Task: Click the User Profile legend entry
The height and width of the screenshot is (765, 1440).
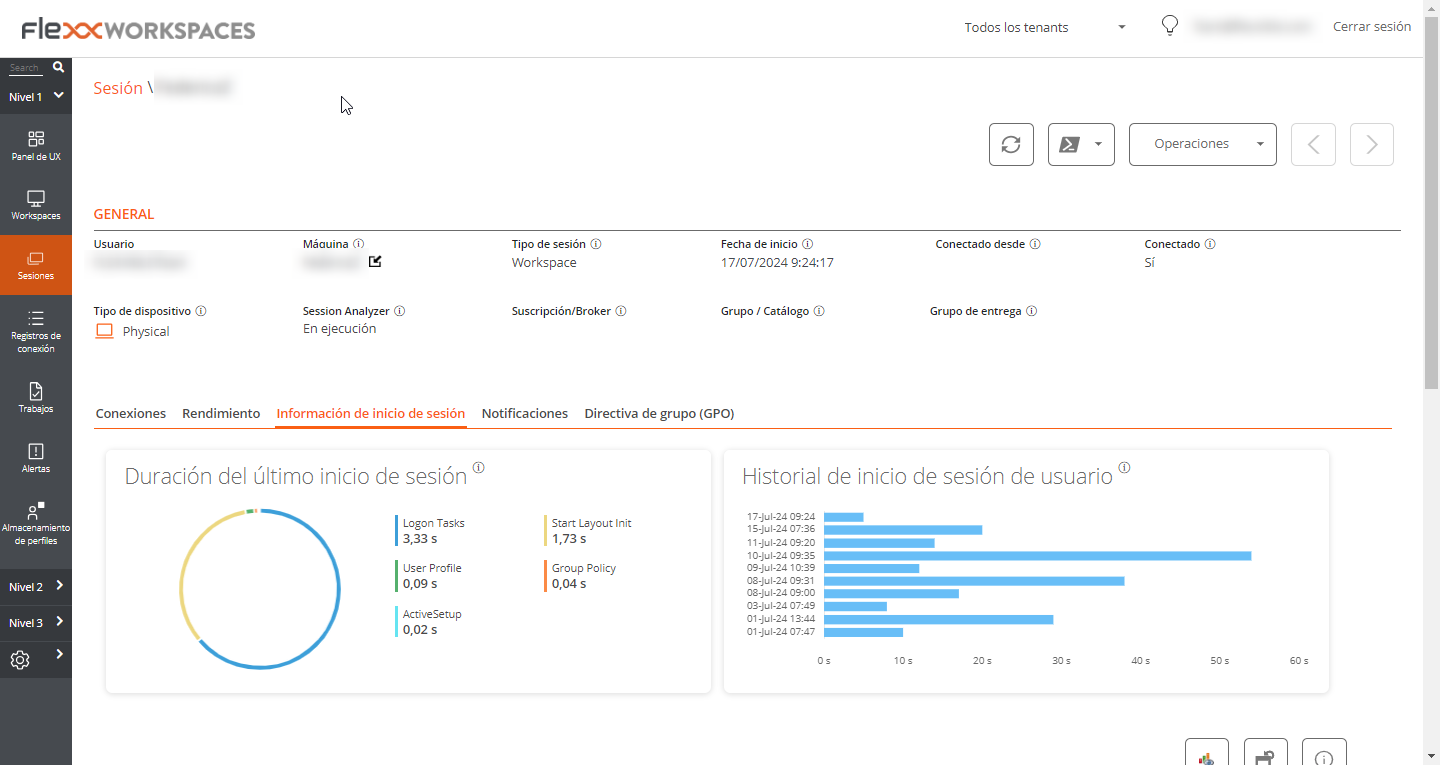Action: (x=431, y=576)
